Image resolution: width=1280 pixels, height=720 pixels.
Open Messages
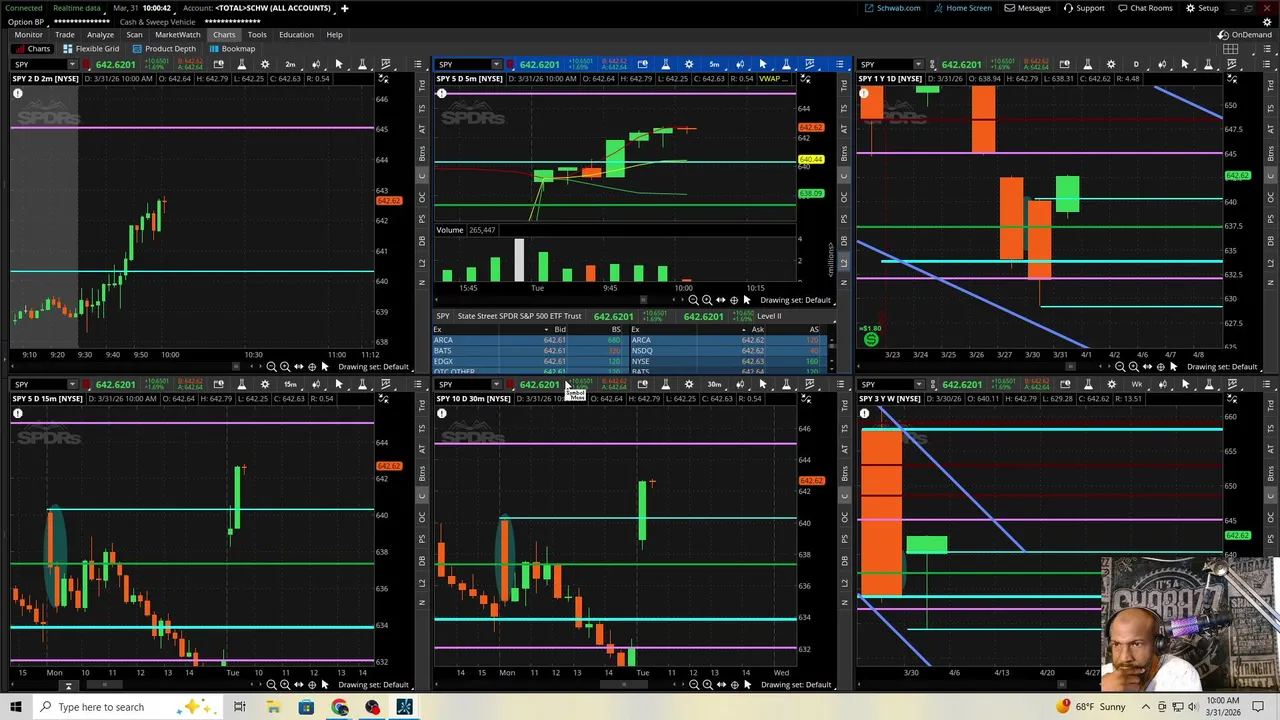pyautogui.click(x=1028, y=8)
